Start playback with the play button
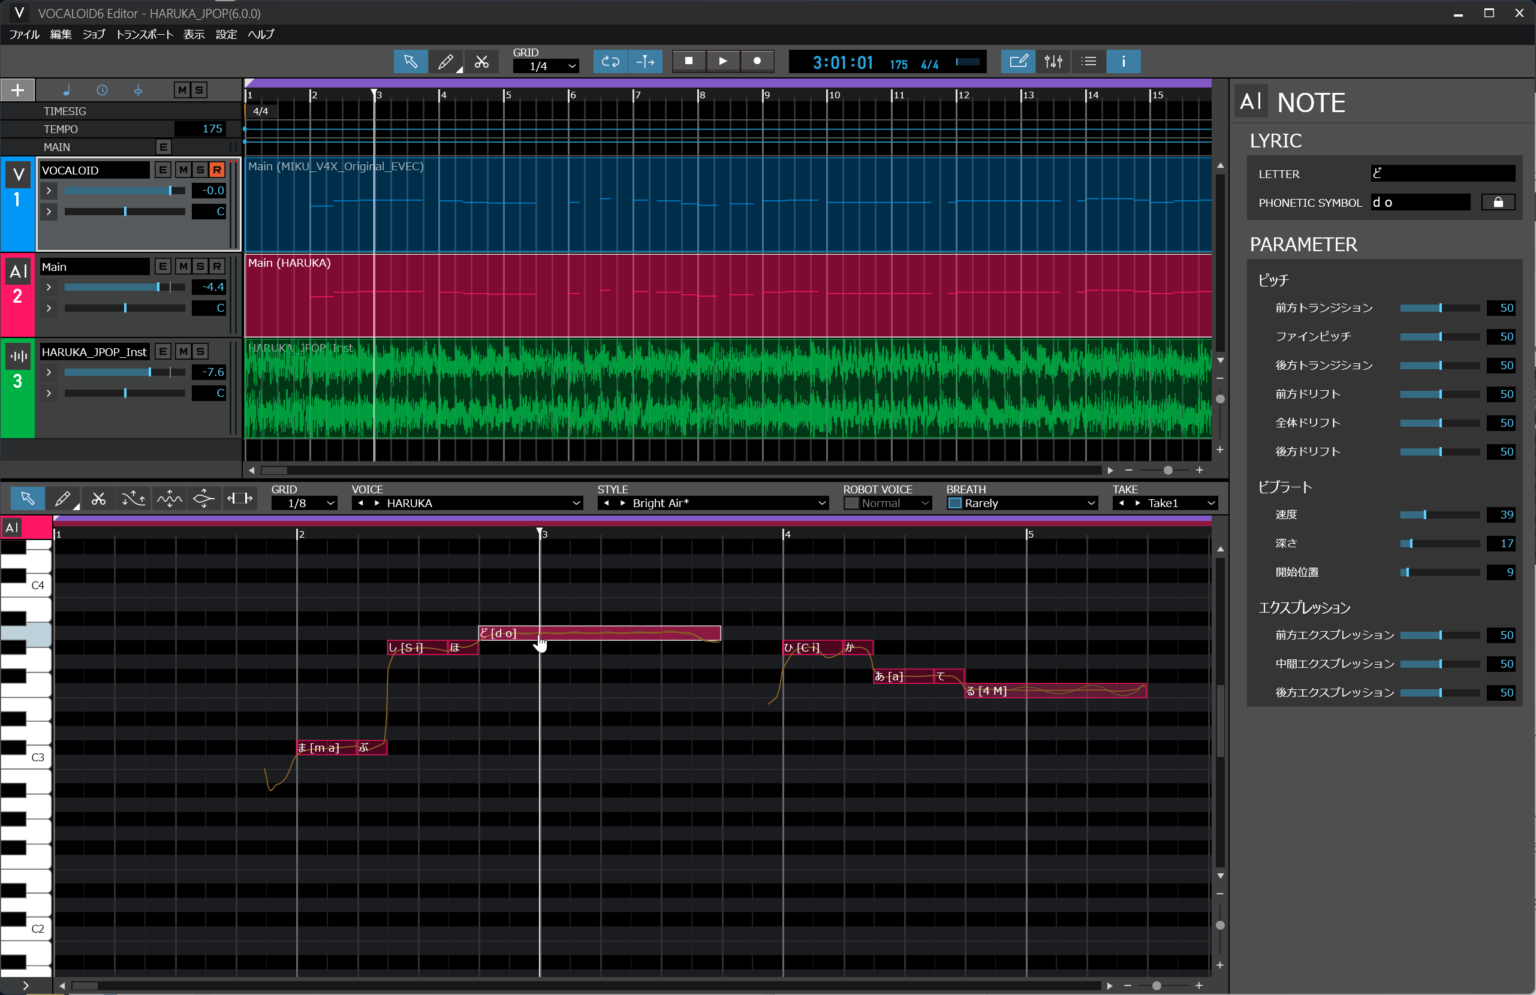 click(722, 61)
